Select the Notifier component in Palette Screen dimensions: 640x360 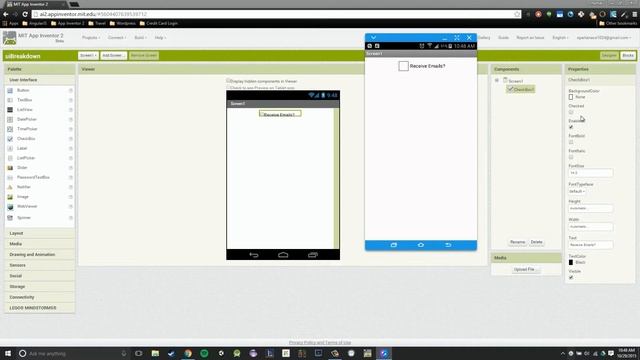tap(24, 187)
